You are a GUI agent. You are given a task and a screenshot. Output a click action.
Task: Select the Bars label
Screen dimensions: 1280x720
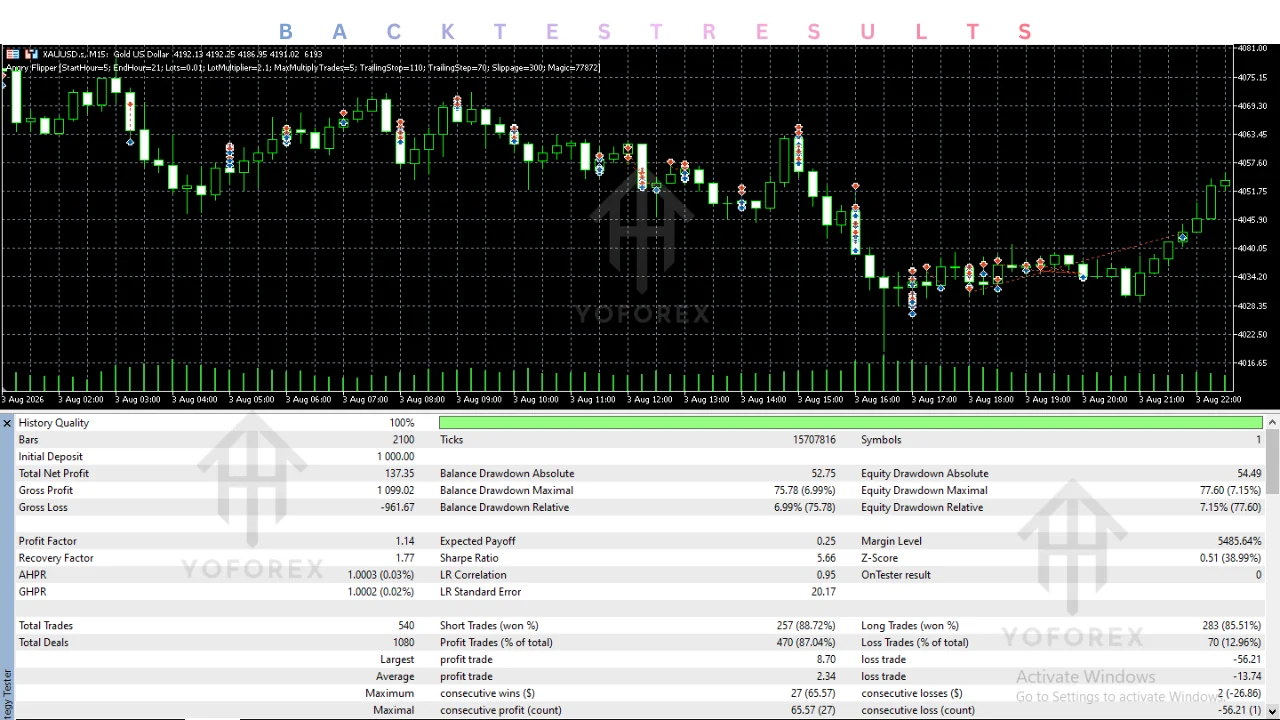(28, 440)
